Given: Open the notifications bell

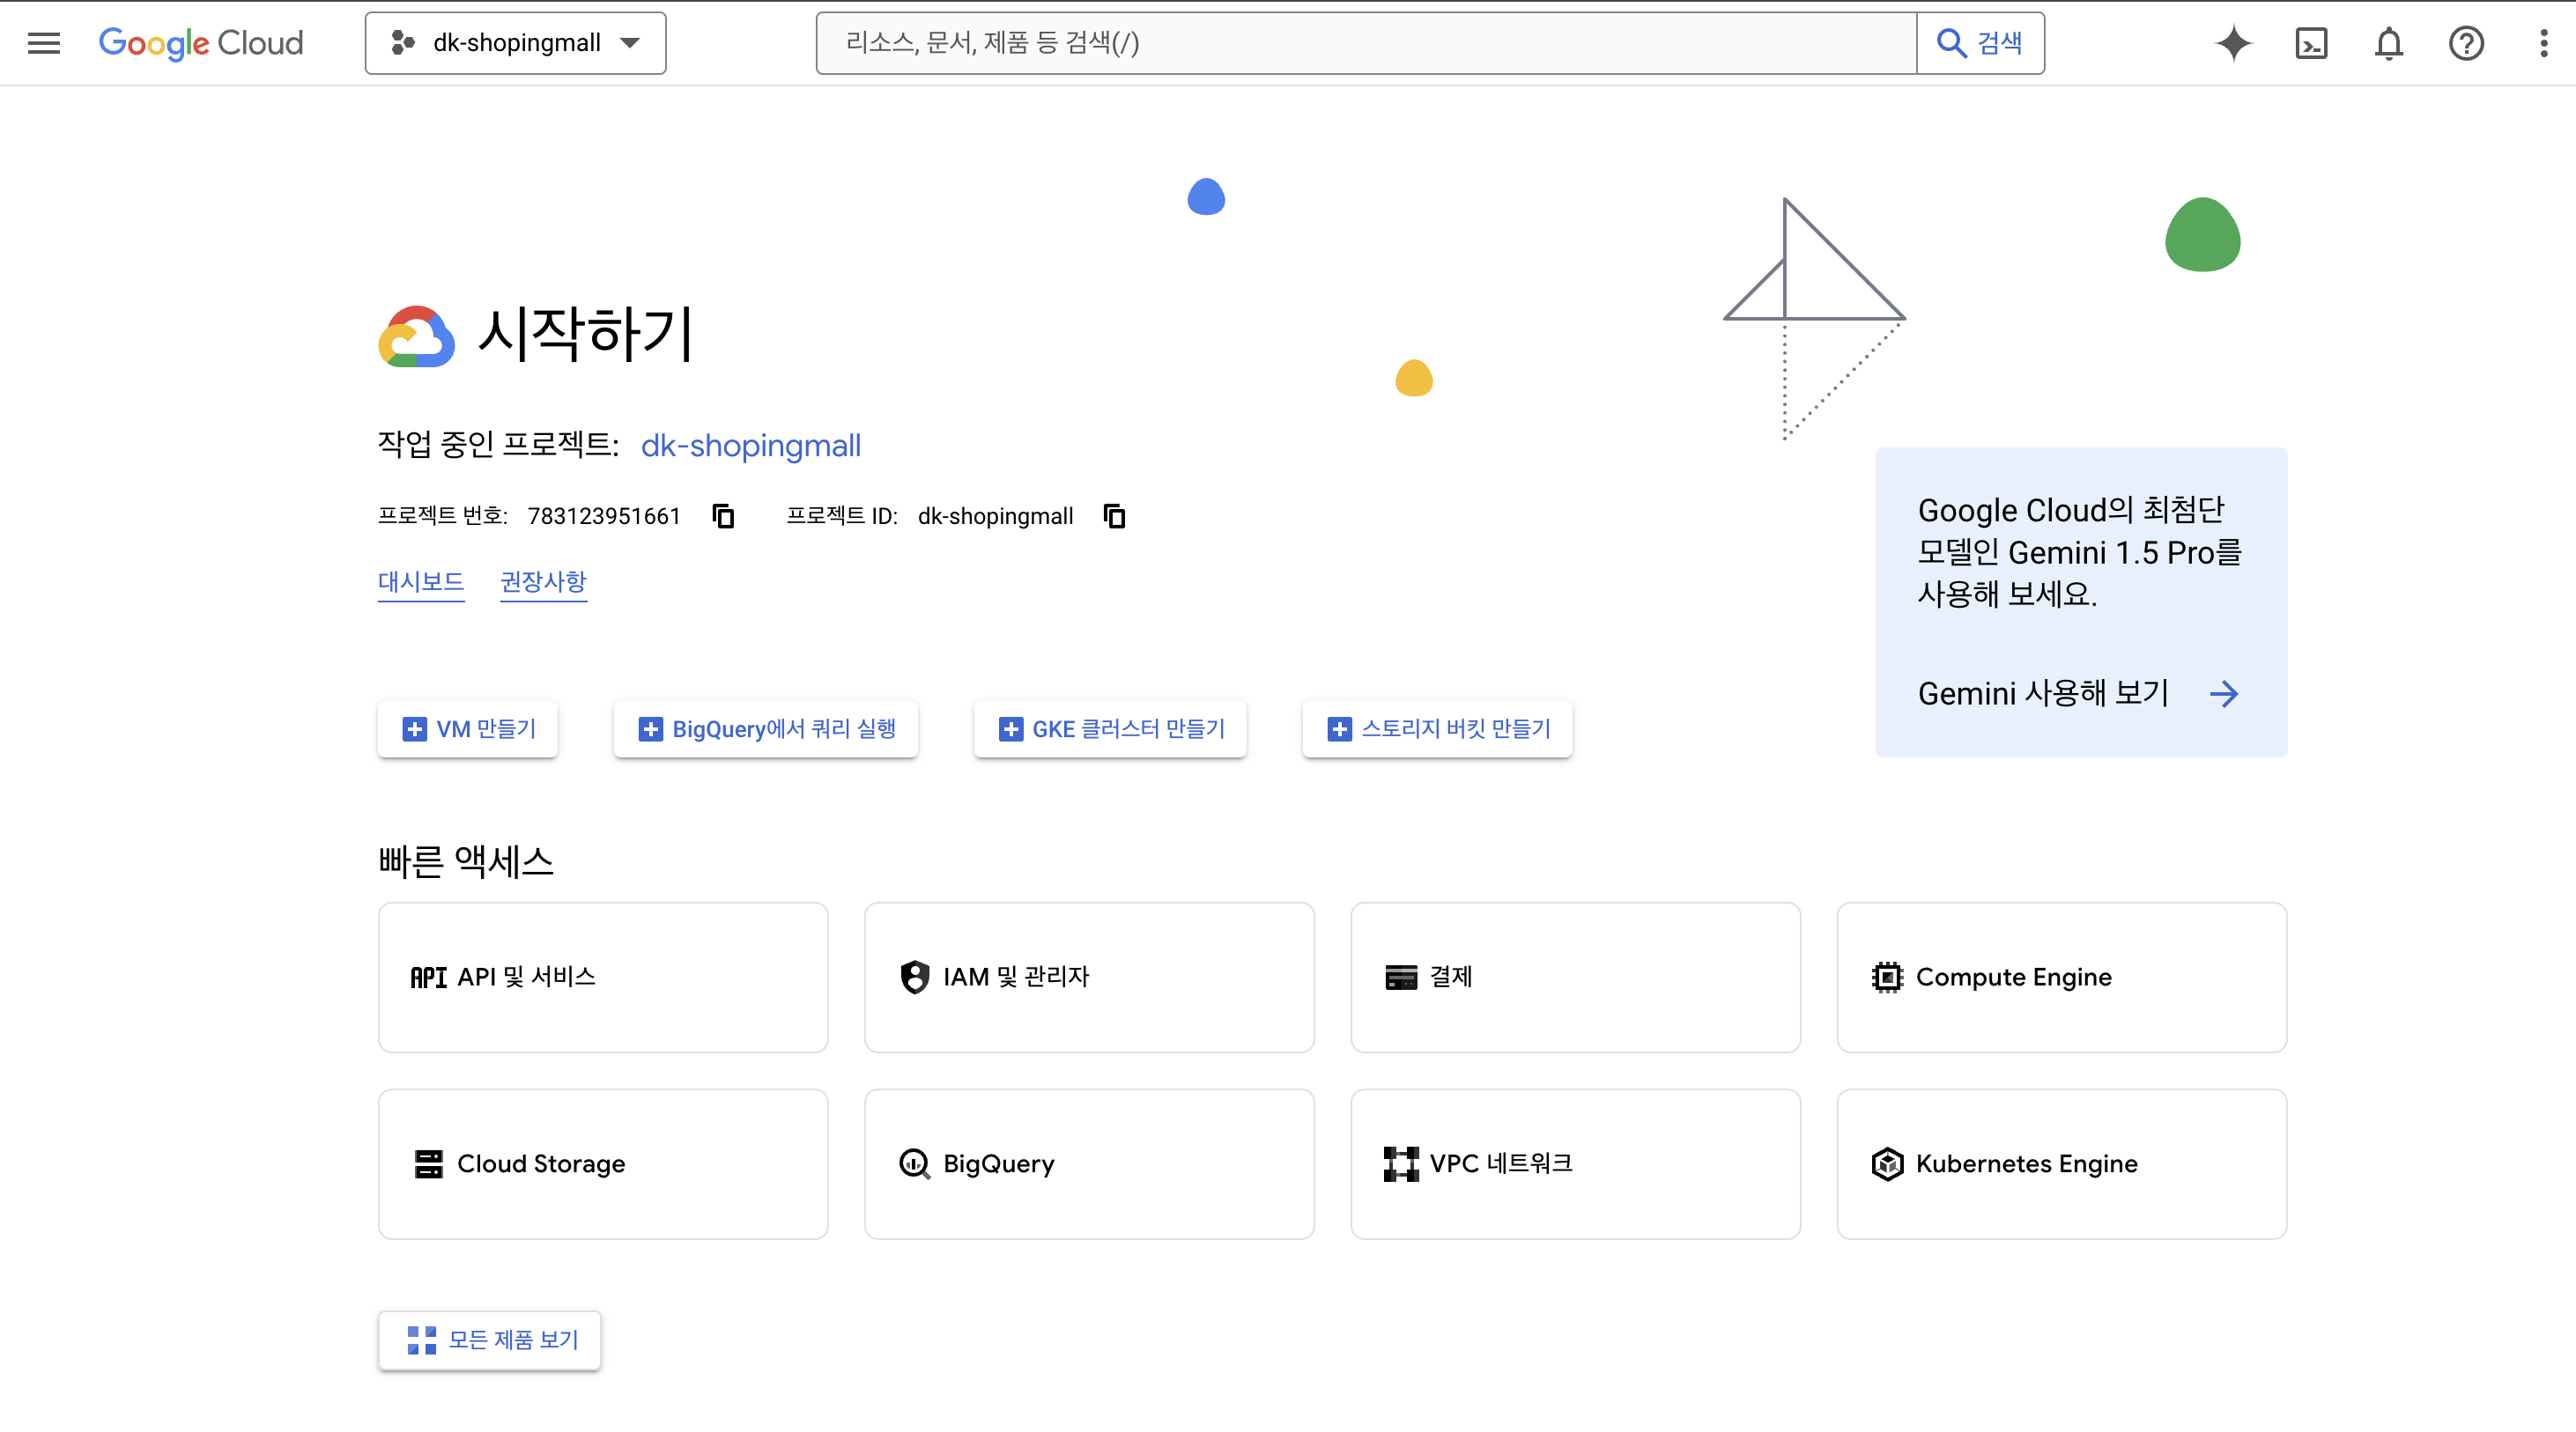Looking at the screenshot, I should click(2389, 43).
